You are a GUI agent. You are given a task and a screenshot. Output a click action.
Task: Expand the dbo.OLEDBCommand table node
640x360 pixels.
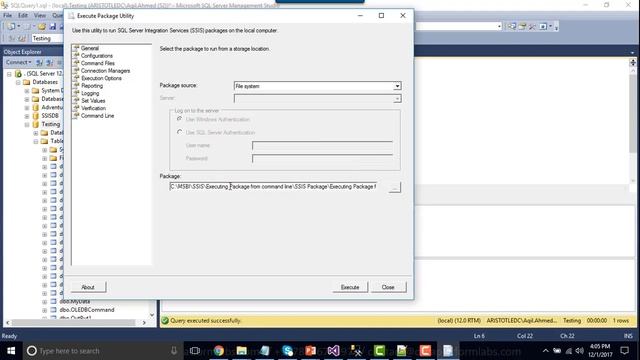tap(44, 310)
